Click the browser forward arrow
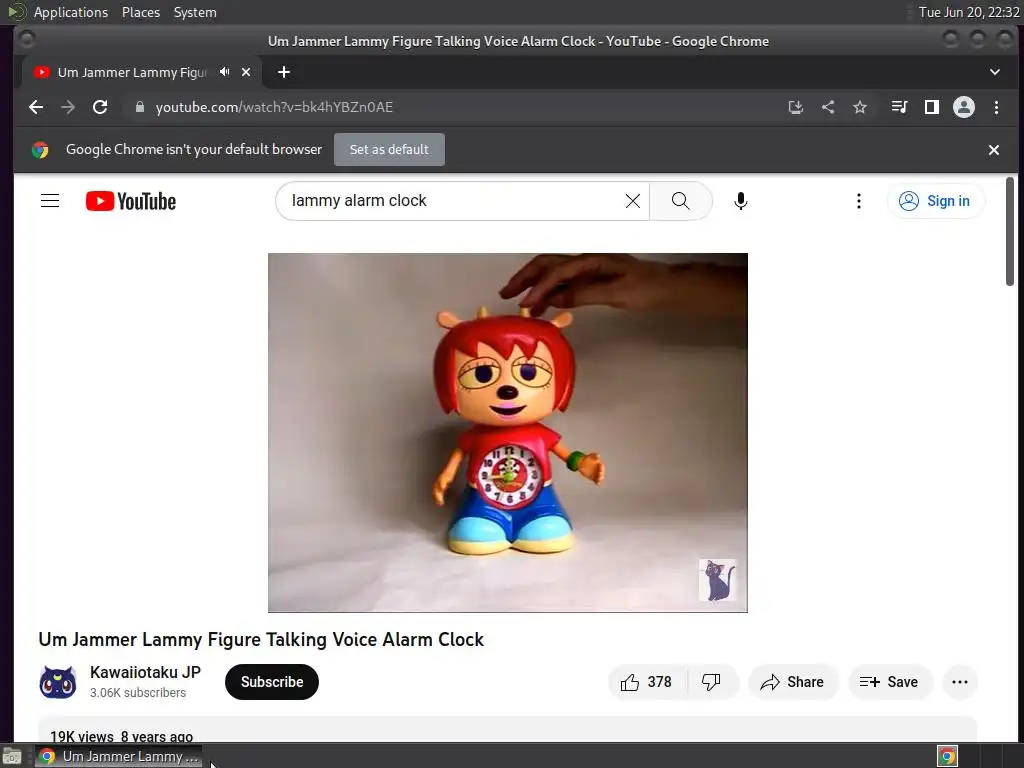 tap(68, 107)
